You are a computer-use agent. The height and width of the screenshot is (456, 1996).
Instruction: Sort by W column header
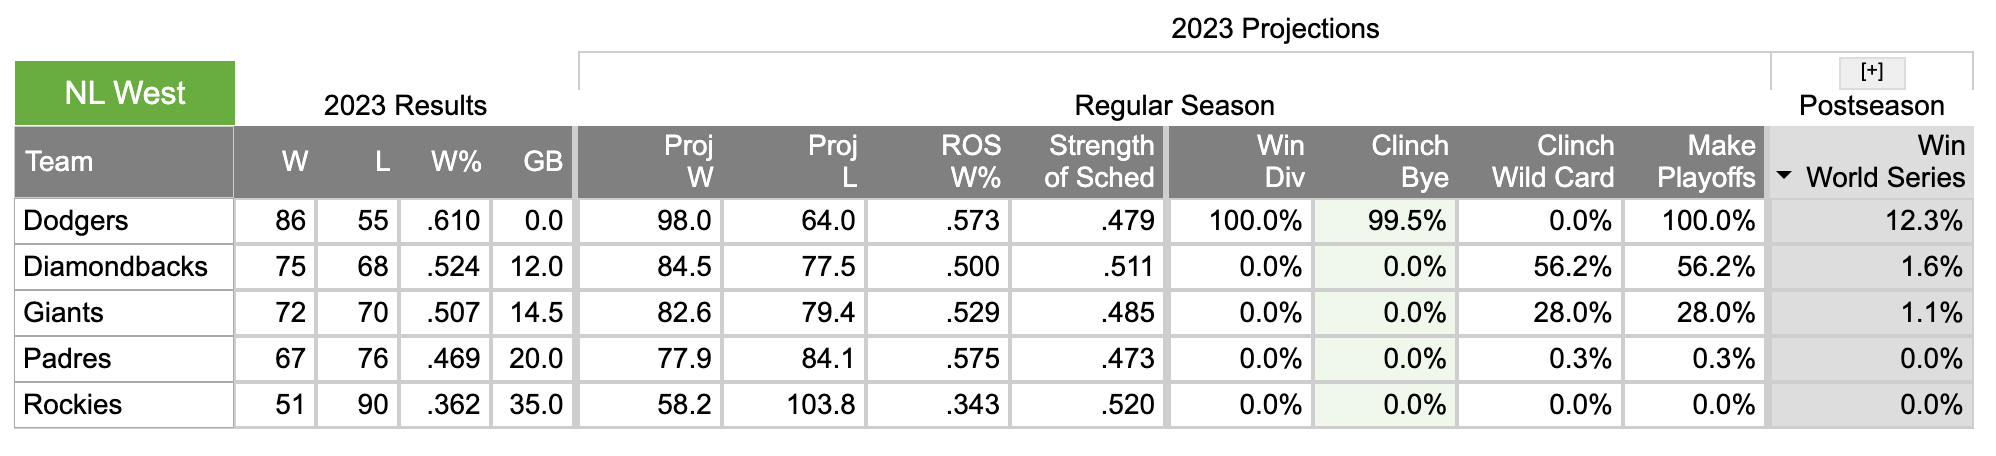276,162
